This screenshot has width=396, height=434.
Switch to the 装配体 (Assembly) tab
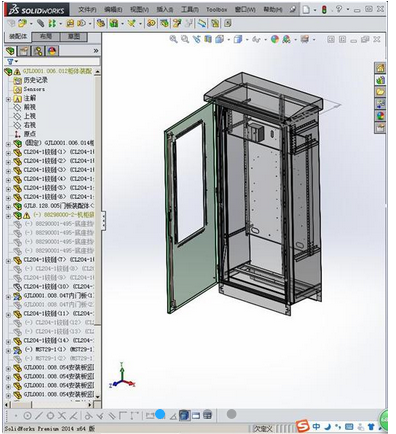(18, 37)
